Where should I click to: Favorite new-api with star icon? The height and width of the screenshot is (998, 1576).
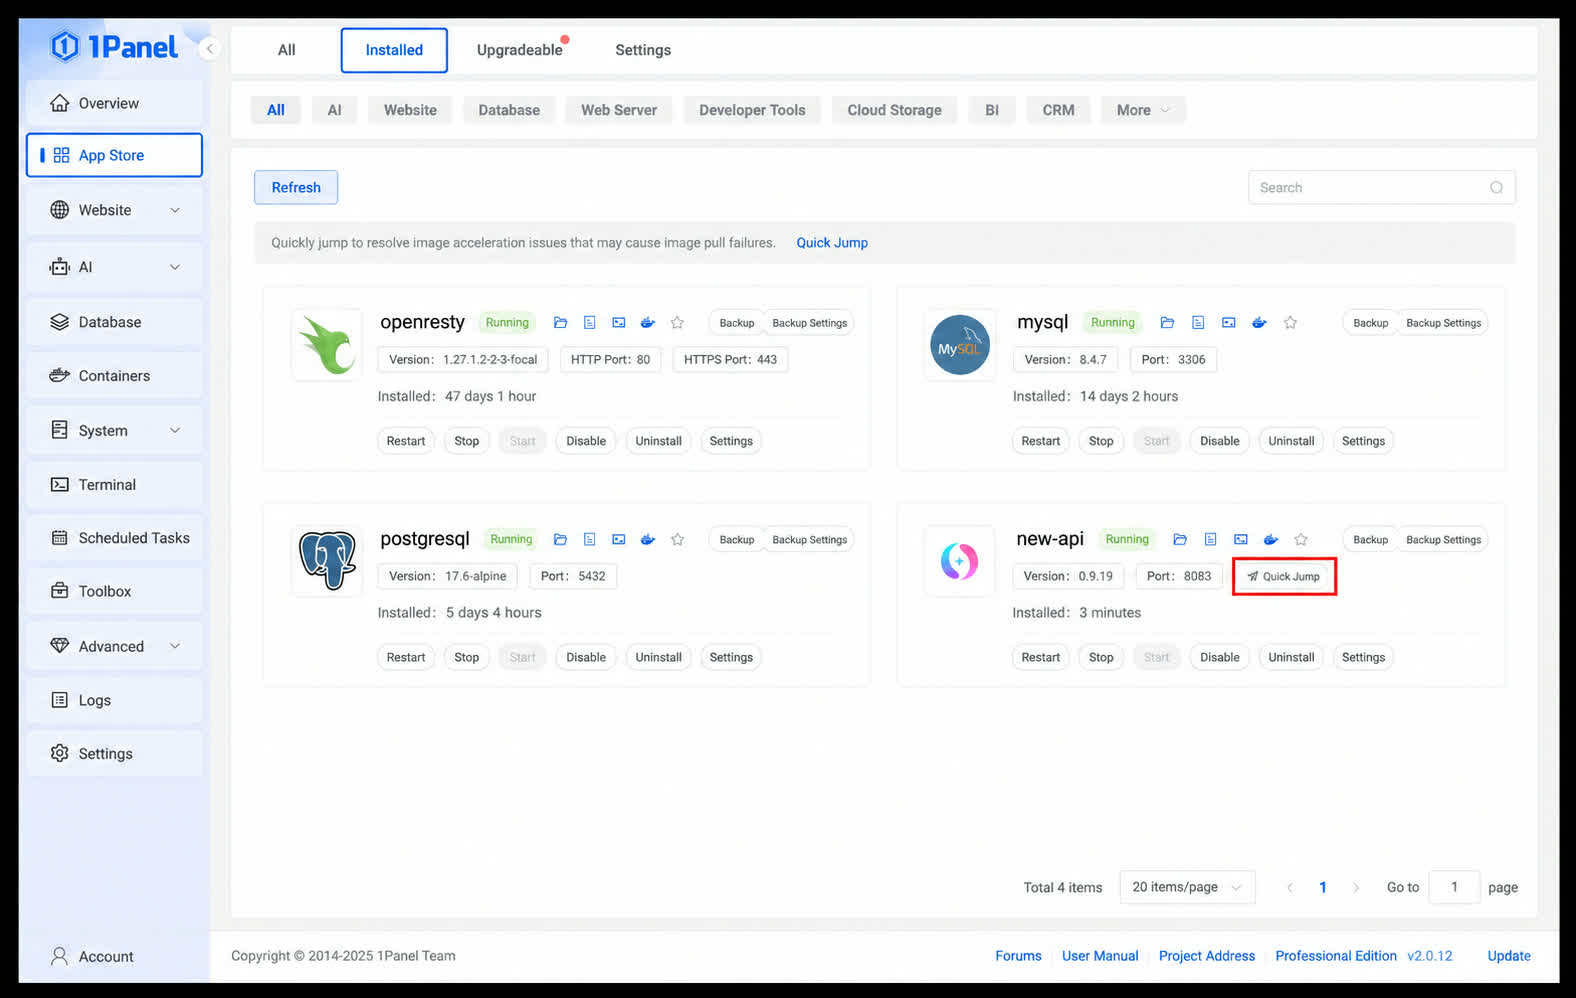coord(1301,540)
